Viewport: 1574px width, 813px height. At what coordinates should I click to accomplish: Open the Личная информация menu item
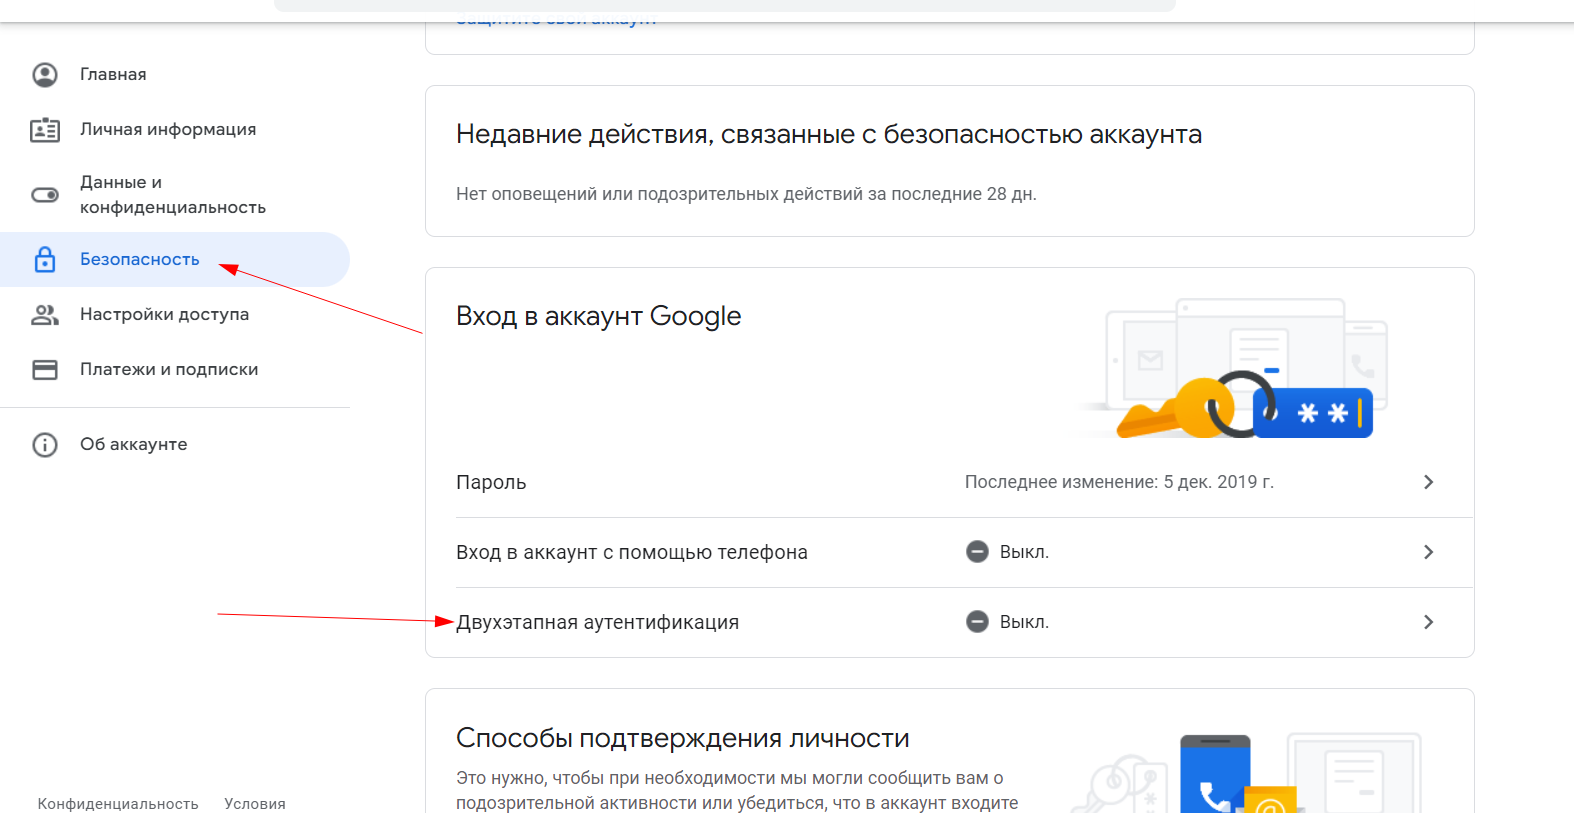[168, 130]
